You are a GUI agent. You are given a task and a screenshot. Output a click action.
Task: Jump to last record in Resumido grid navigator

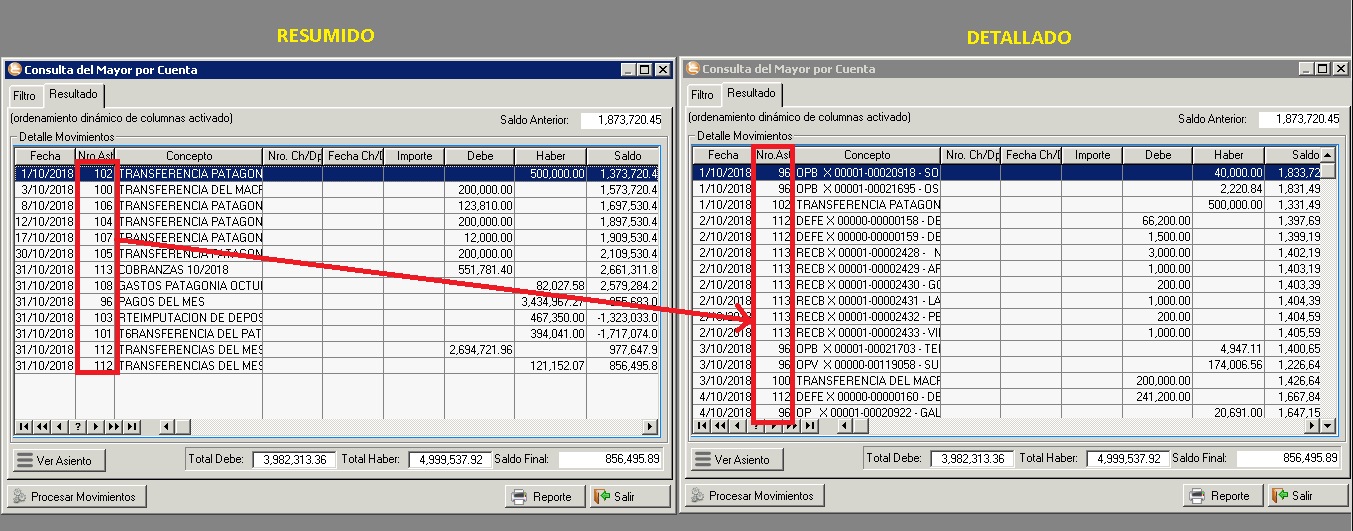tap(132, 427)
